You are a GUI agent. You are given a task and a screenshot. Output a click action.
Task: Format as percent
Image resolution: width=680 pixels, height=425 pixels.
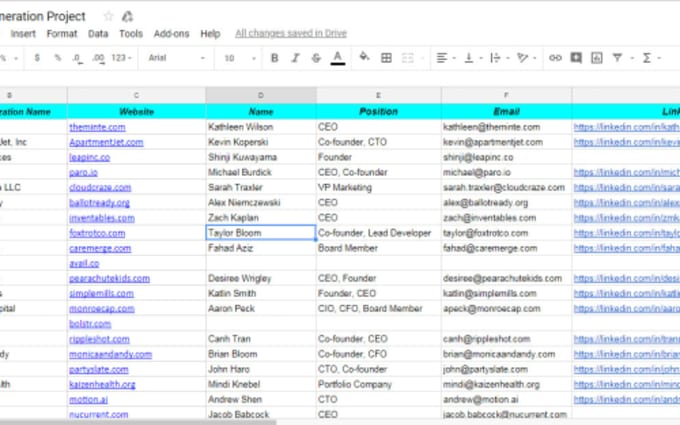[x=57, y=58]
